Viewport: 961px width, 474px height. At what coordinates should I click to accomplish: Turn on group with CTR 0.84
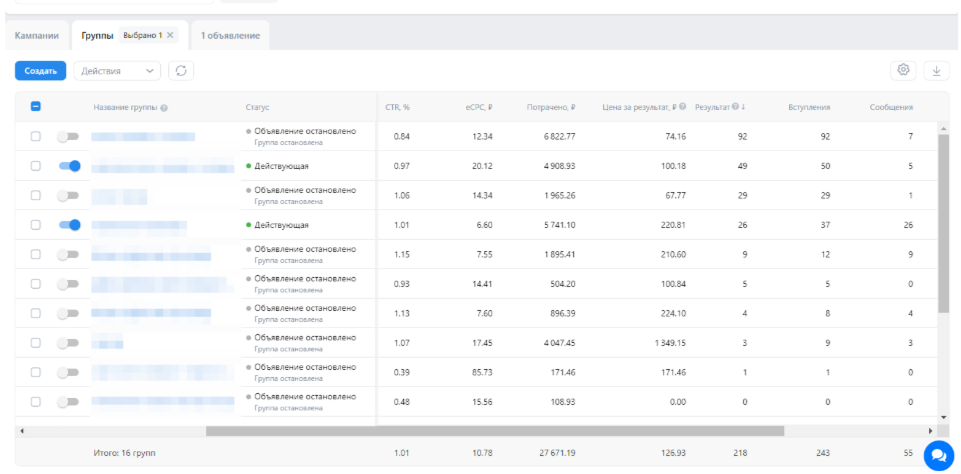pyautogui.click(x=68, y=137)
